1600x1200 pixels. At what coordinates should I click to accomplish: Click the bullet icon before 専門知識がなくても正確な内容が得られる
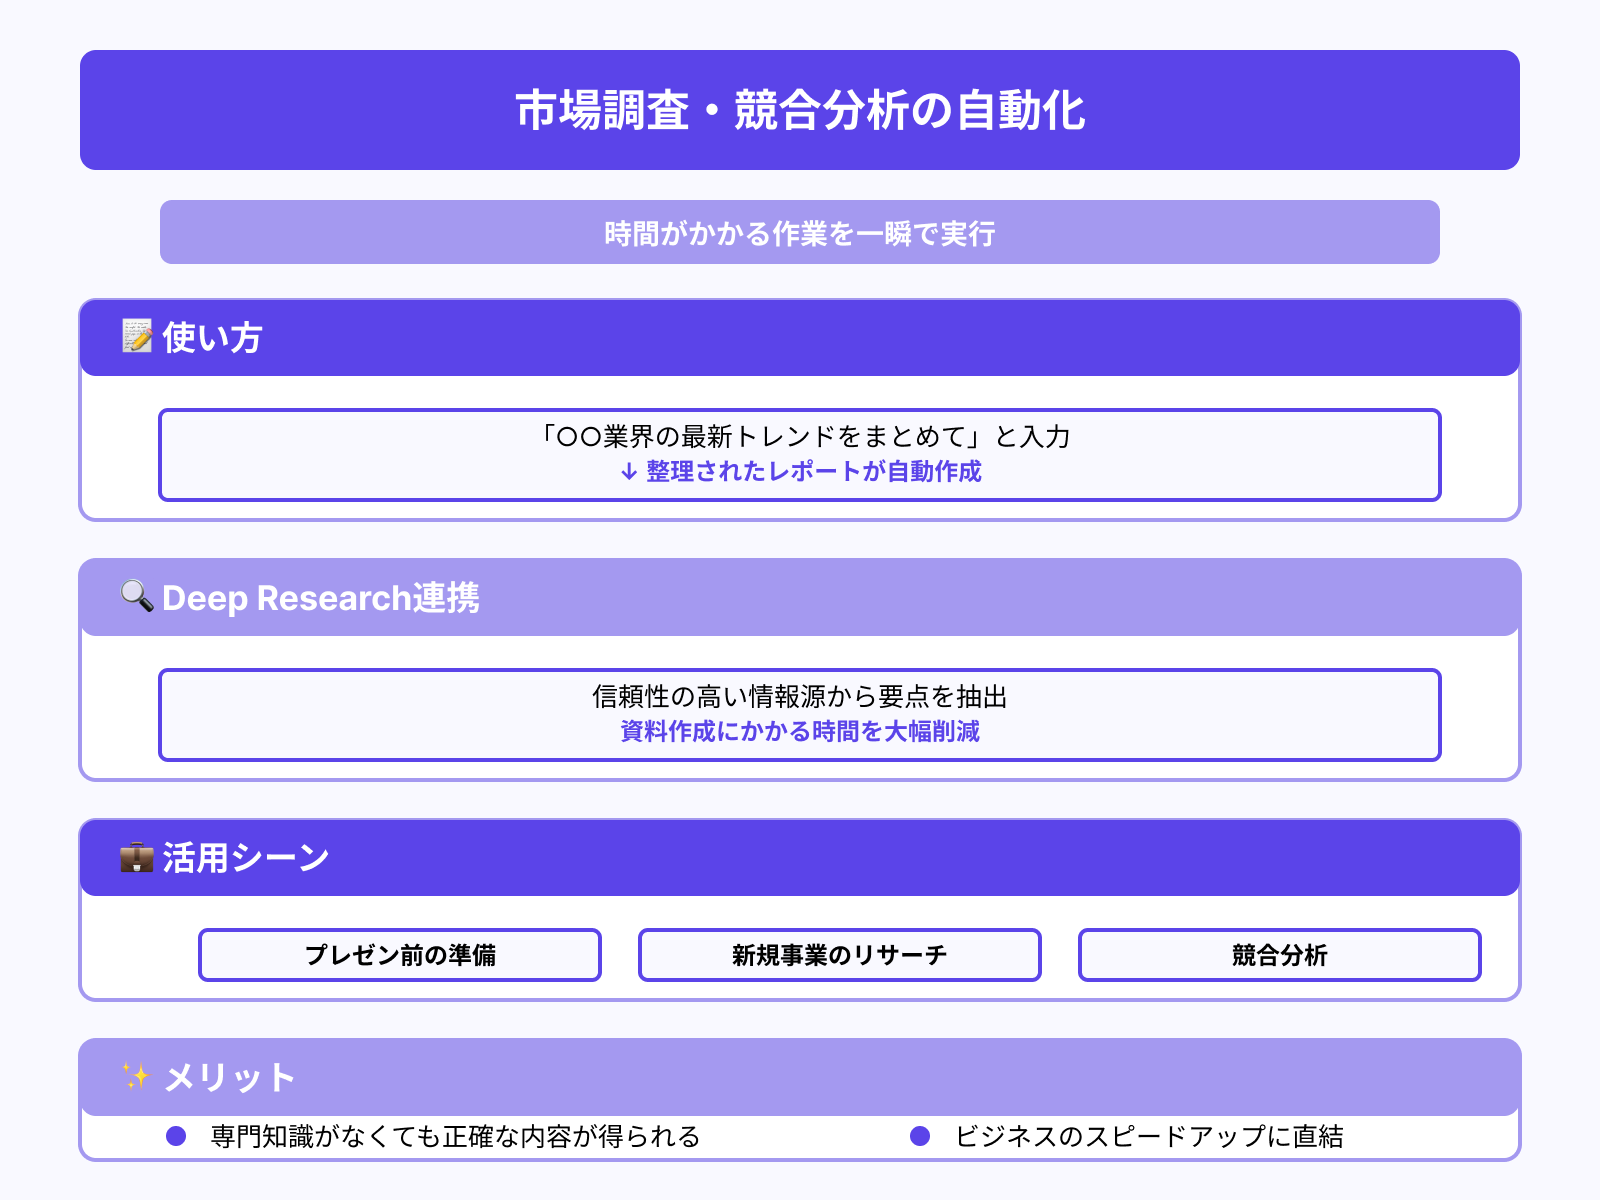coord(175,1136)
